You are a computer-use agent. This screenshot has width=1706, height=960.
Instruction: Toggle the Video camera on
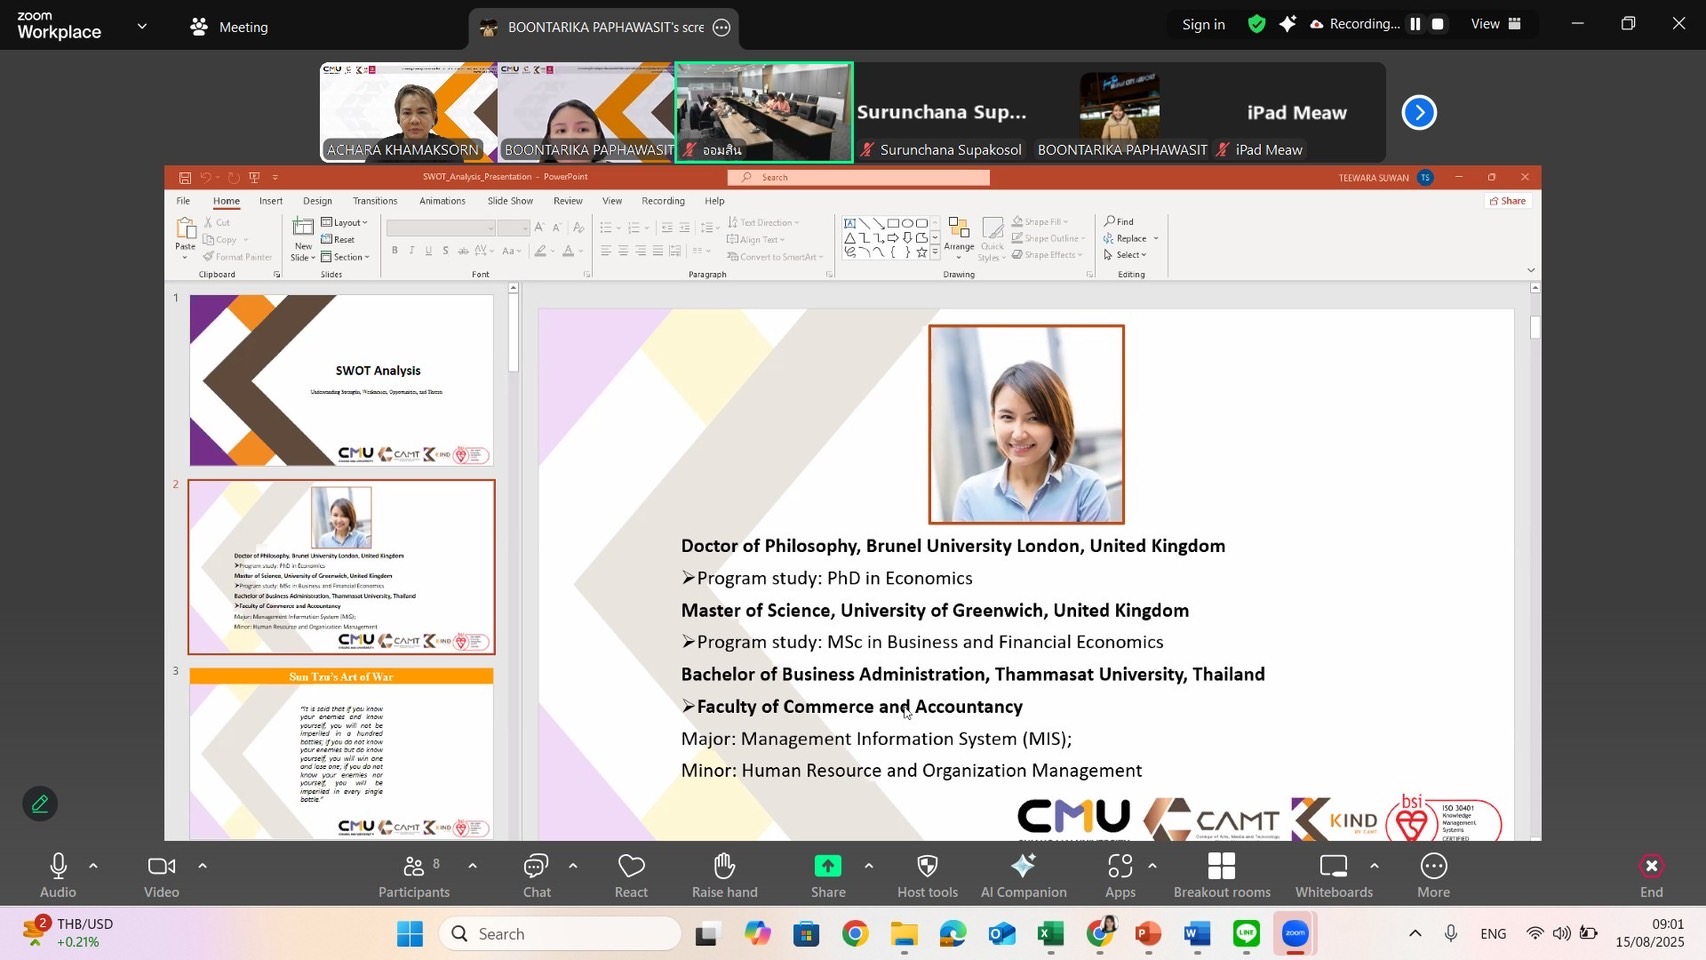161,875
